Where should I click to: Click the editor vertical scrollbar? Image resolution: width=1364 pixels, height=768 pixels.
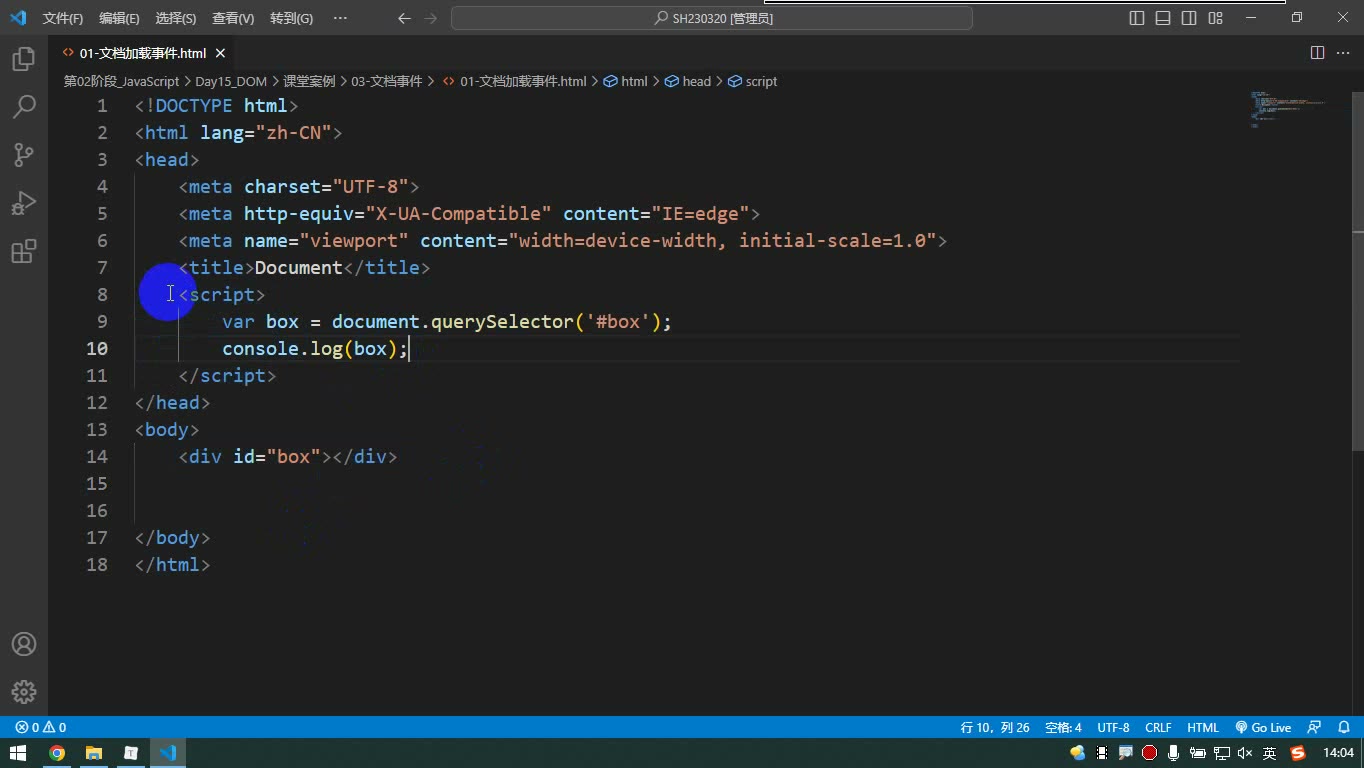[1357, 270]
